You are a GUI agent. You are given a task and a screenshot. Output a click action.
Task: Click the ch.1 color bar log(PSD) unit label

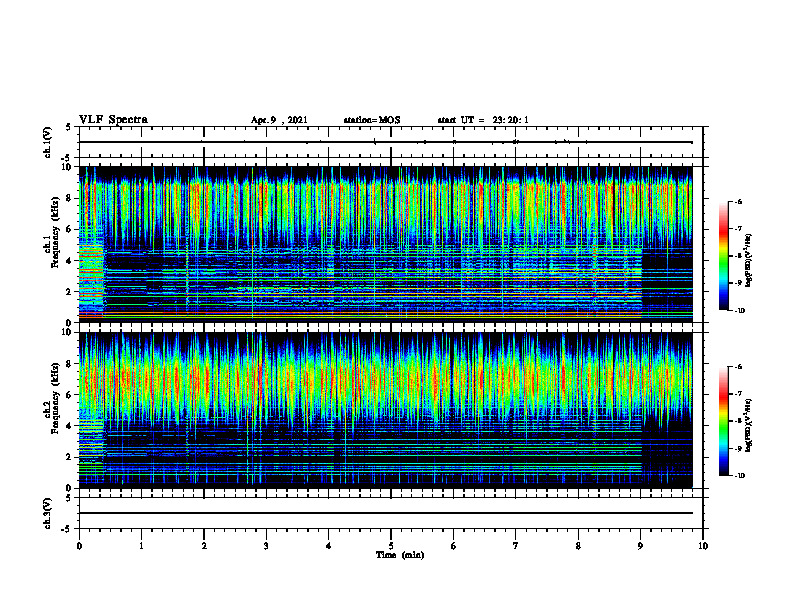point(748,260)
